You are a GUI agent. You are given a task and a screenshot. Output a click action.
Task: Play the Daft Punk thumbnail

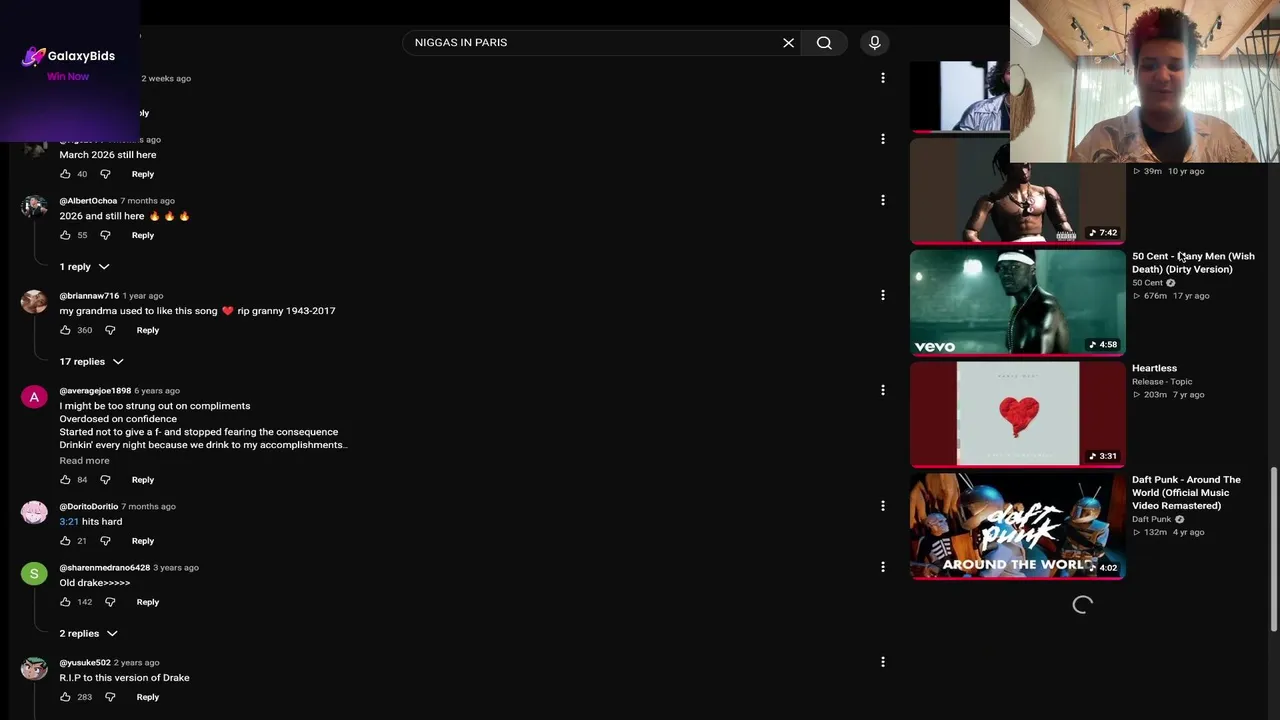point(1018,527)
